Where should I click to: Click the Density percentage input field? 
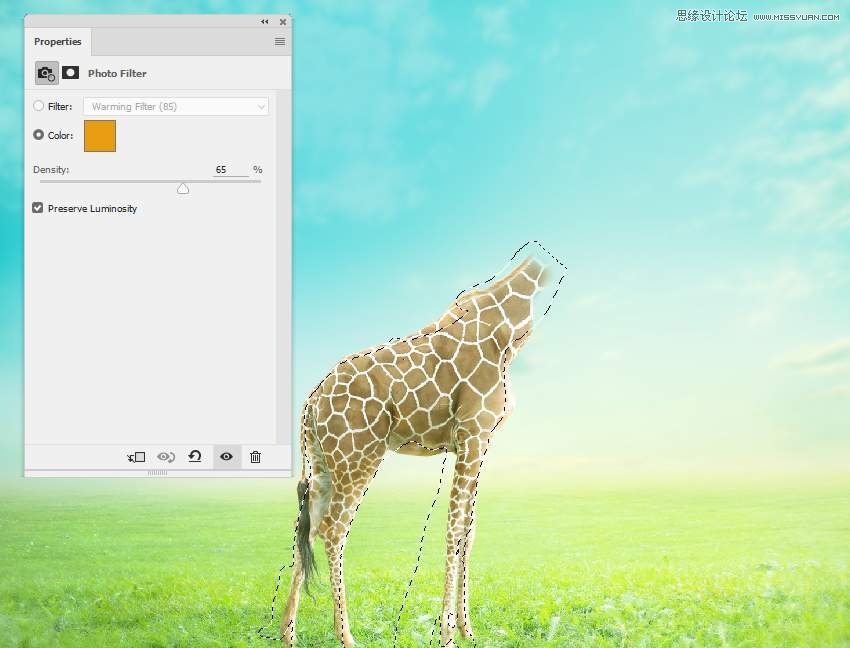(230, 170)
